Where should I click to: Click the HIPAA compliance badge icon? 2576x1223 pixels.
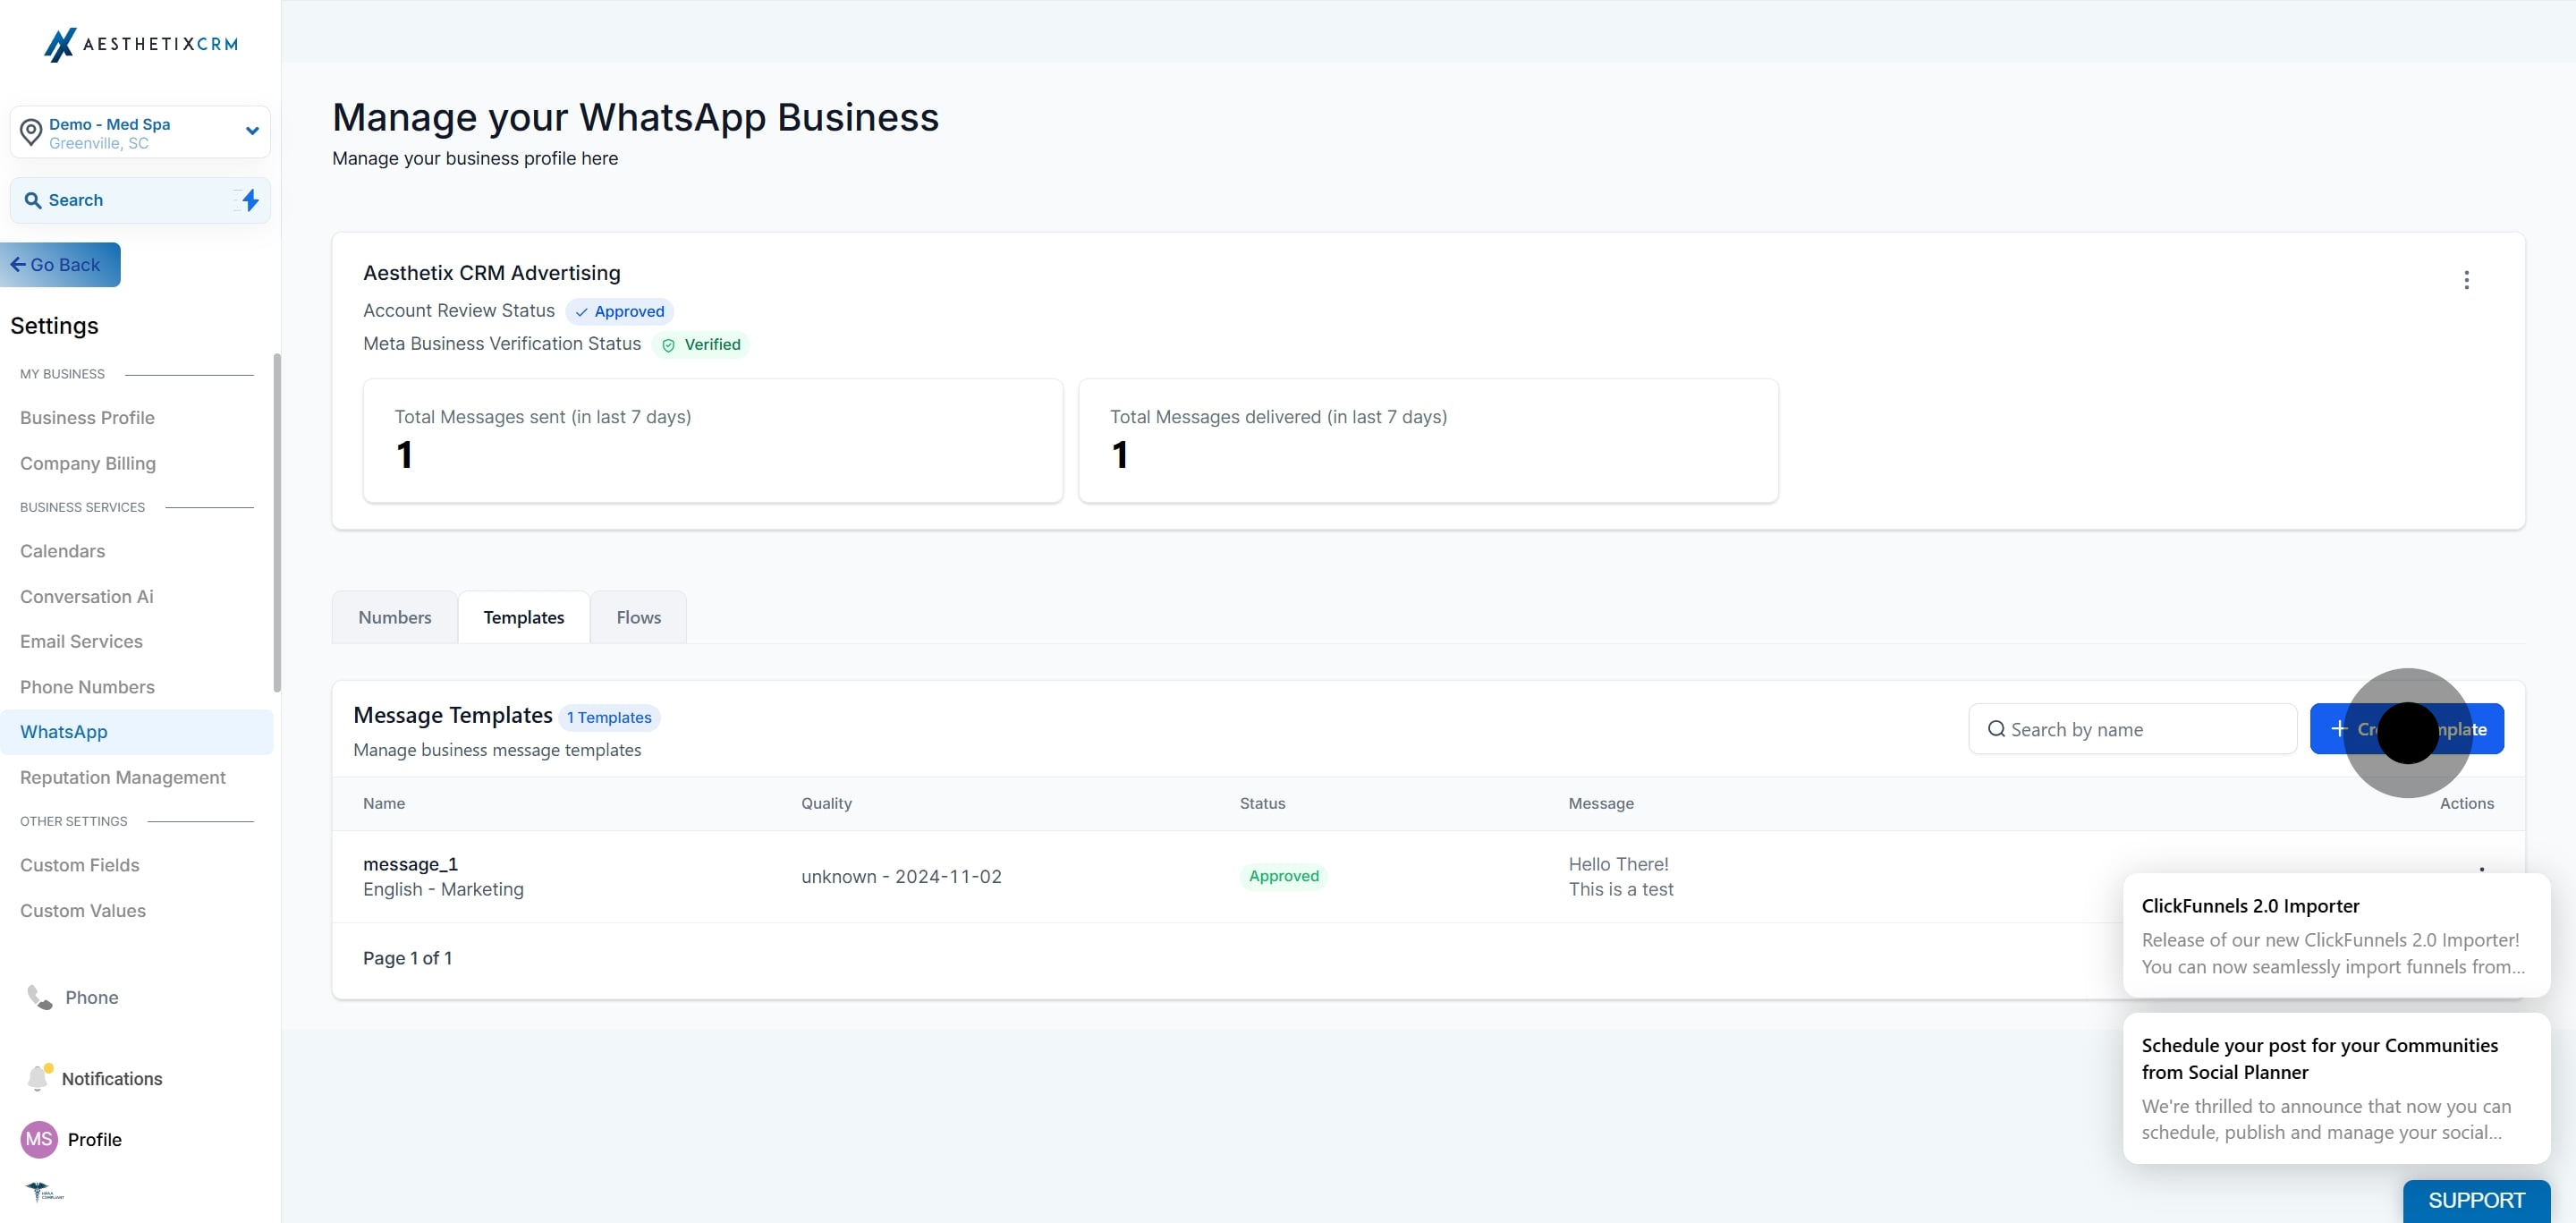(44, 1191)
